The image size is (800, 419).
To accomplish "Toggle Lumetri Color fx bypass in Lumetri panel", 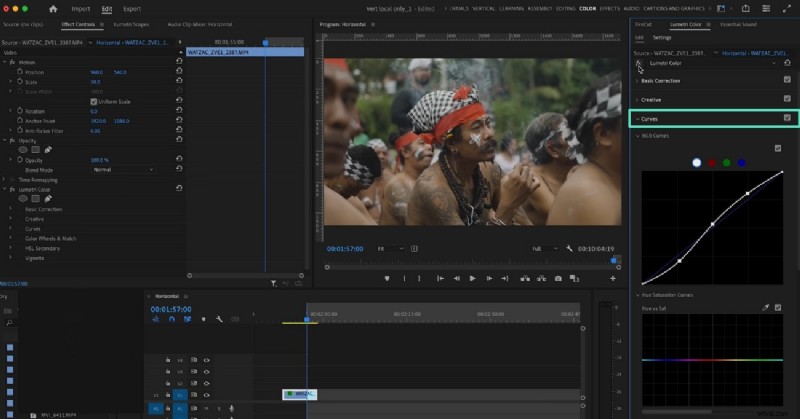I will (638, 63).
